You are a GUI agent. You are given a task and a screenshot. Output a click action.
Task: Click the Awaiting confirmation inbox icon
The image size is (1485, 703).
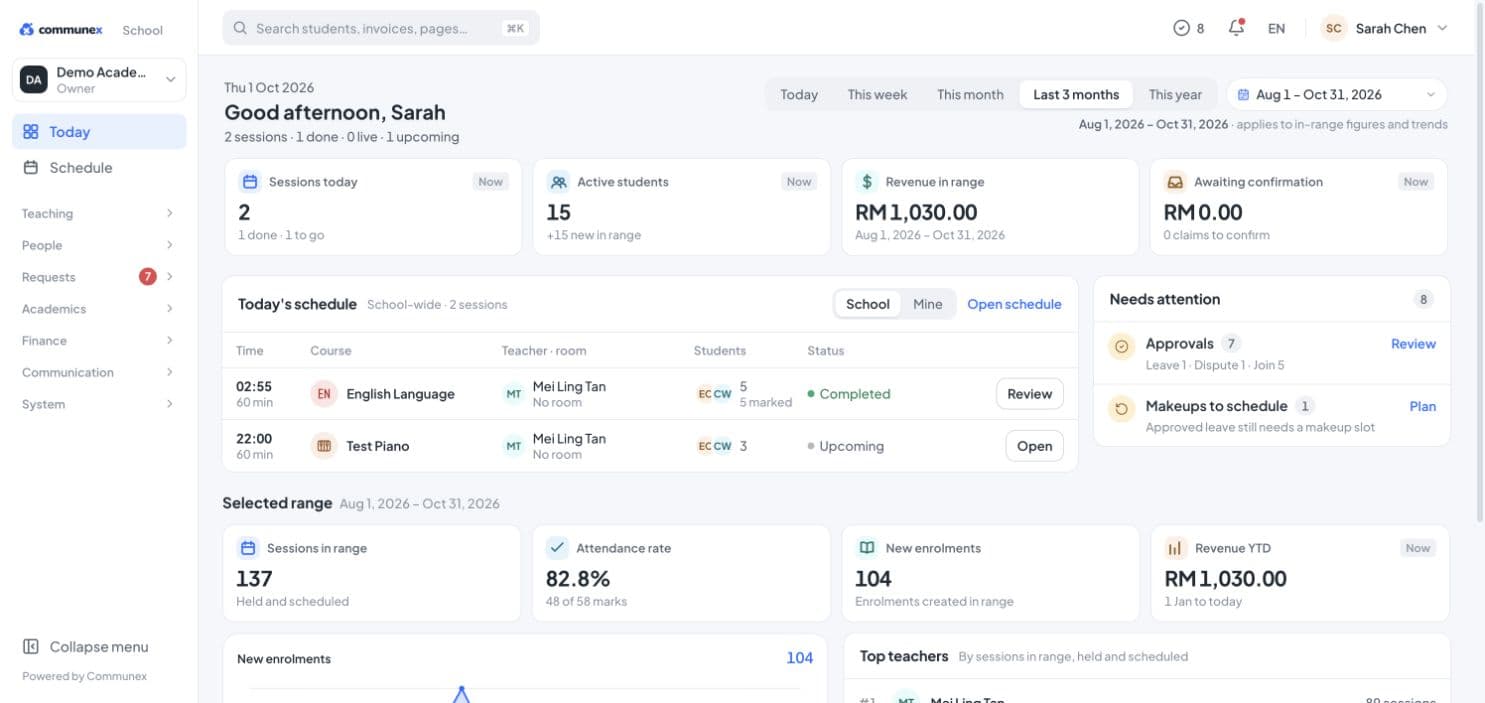(1176, 182)
